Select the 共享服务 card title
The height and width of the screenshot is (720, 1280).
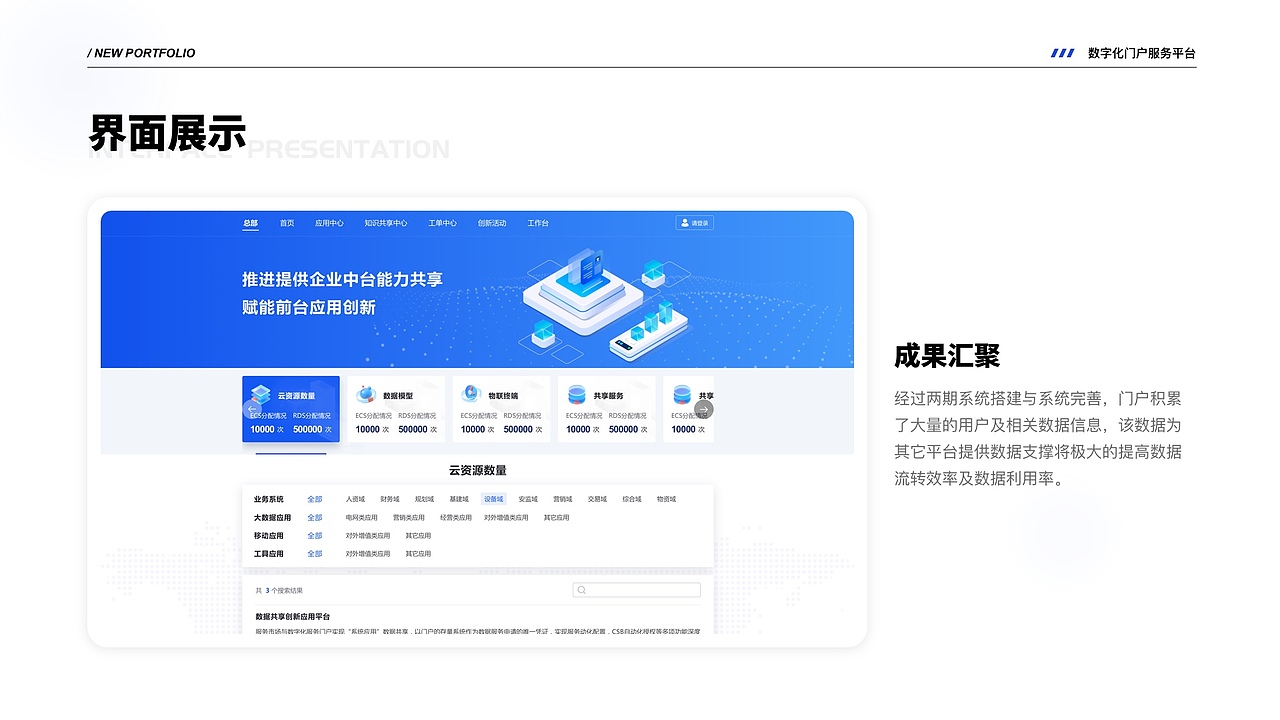[x=608, y=396]
